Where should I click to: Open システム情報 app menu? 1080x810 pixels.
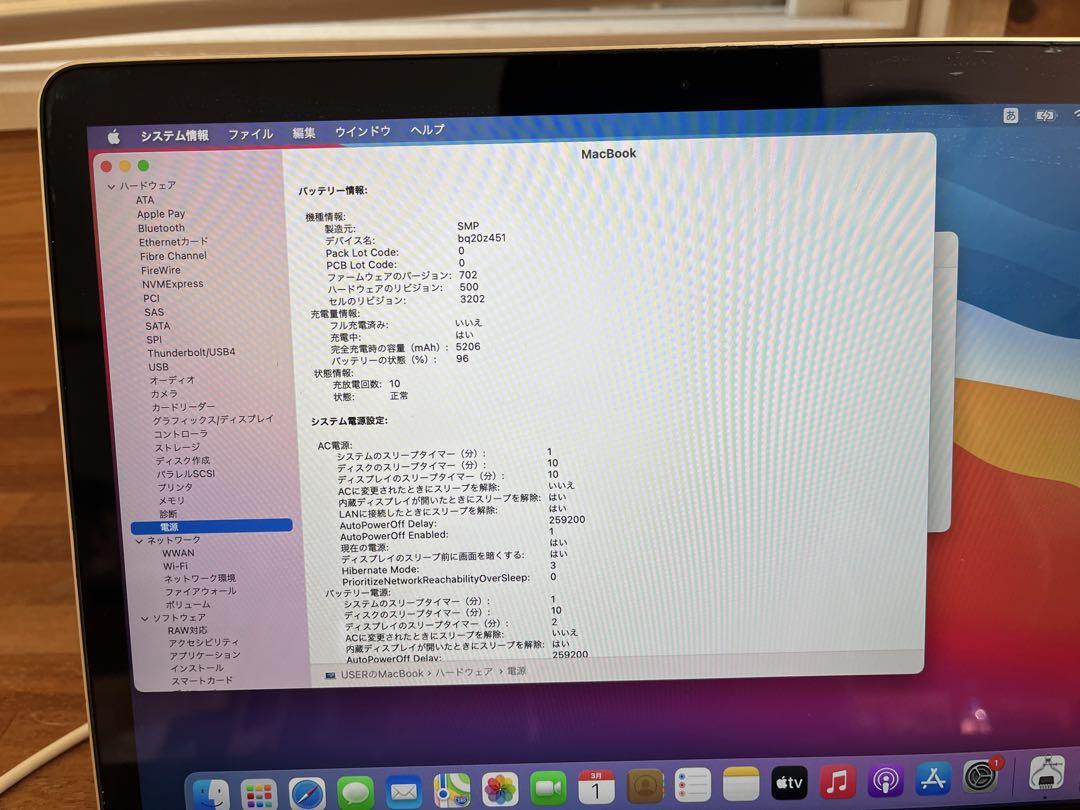click(174, 135)
